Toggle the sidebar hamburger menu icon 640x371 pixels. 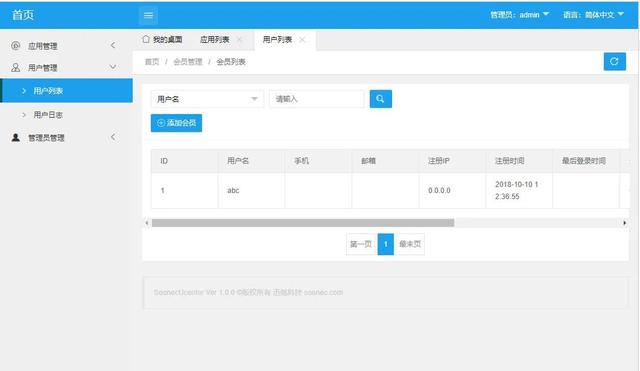tap(148, 16)
